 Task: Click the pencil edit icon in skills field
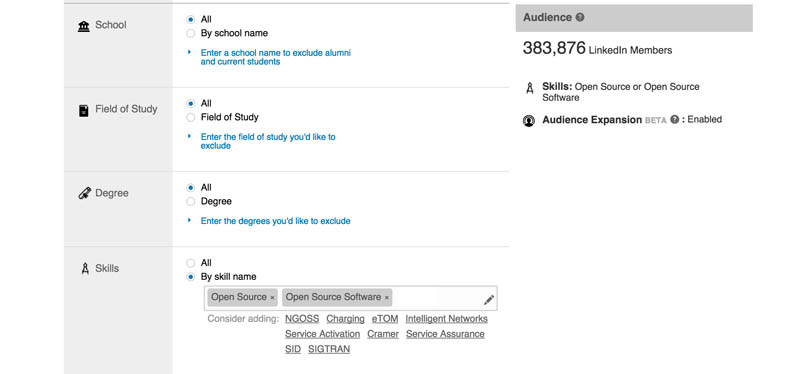point(489,300)
